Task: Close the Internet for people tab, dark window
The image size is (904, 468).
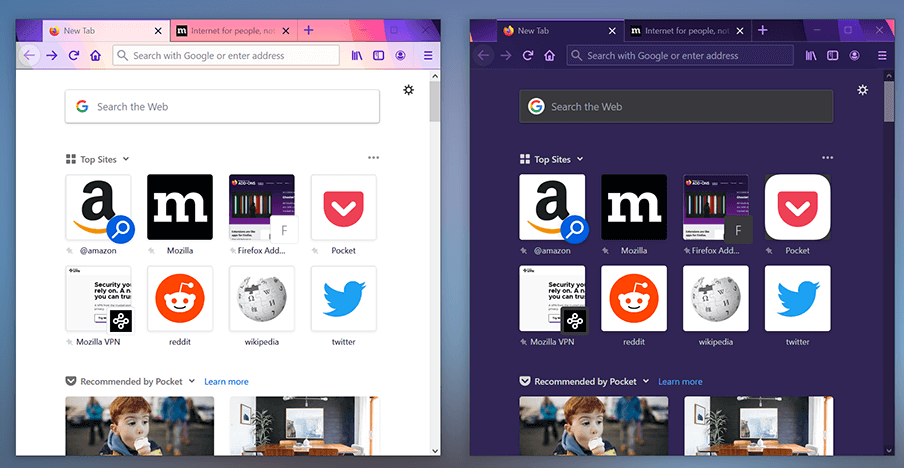Action: [740, 31]
